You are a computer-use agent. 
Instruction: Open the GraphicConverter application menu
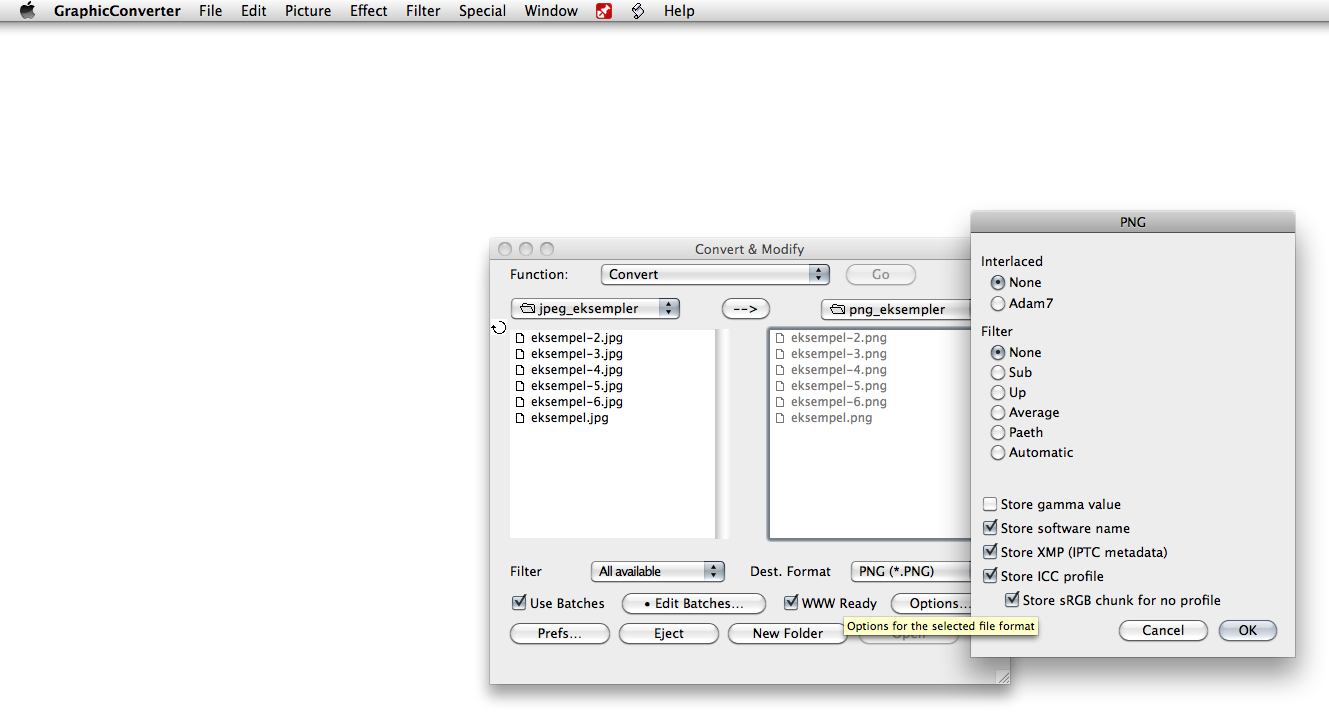tap(117, 11)
